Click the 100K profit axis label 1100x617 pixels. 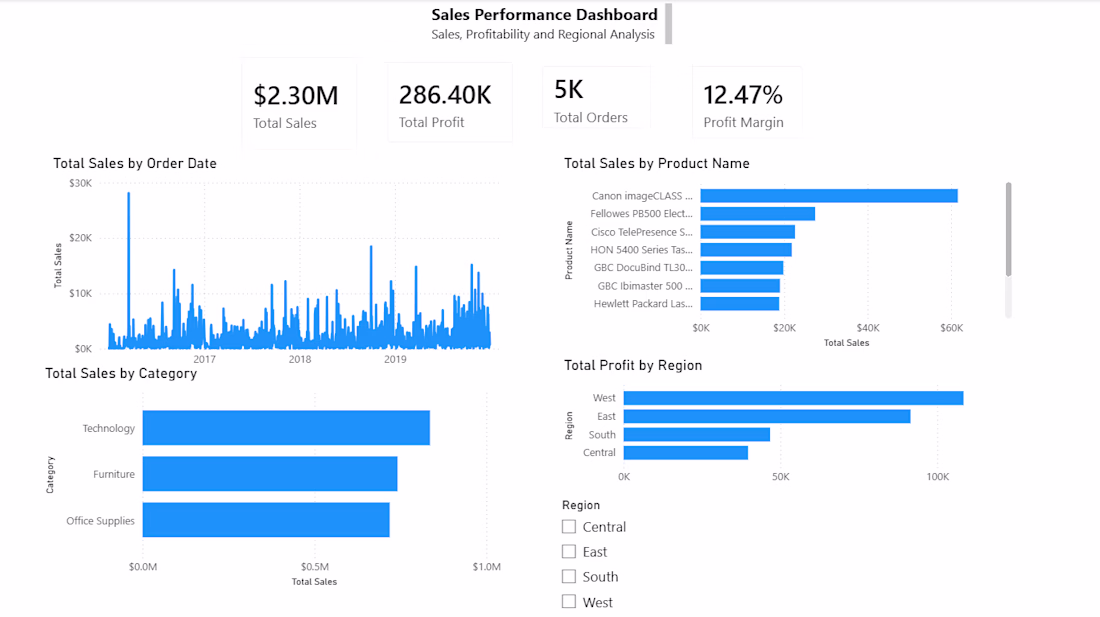[x=937, y=477]
